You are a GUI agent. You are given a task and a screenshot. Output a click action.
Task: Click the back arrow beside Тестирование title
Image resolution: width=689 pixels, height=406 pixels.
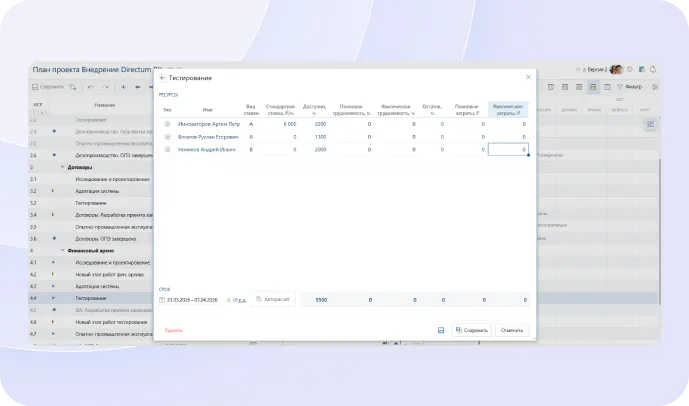tap(163, 77)
